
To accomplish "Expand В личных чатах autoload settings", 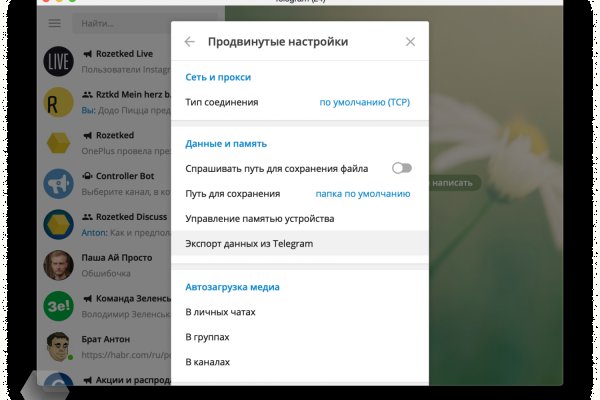I will pos(221,312).
